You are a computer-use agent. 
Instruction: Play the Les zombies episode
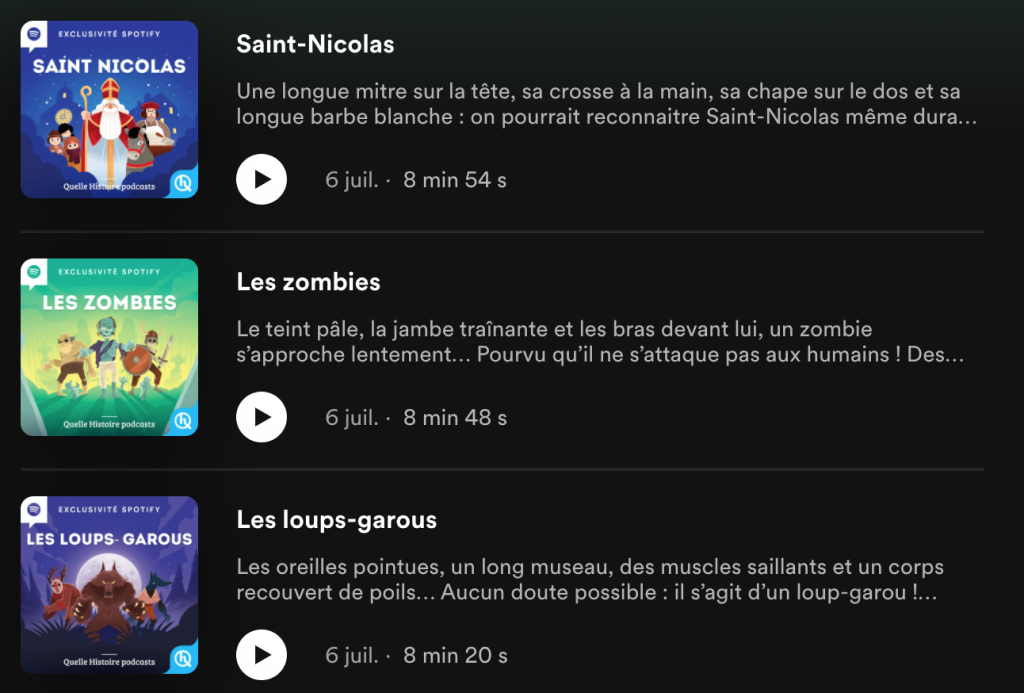261,417
